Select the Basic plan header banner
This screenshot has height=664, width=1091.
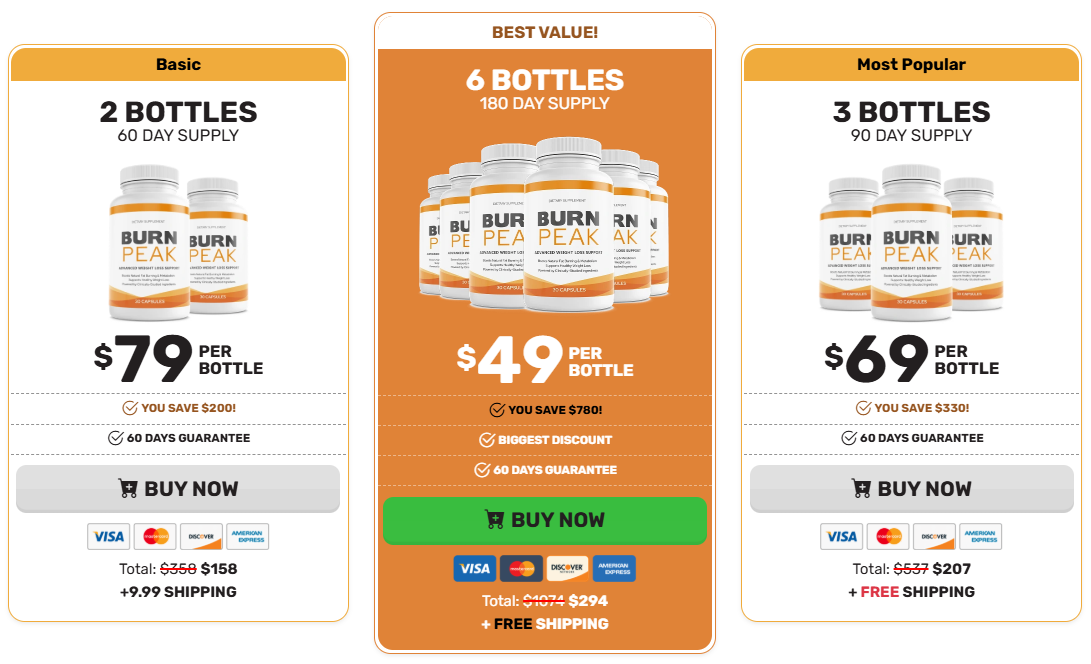pos(178,63)
